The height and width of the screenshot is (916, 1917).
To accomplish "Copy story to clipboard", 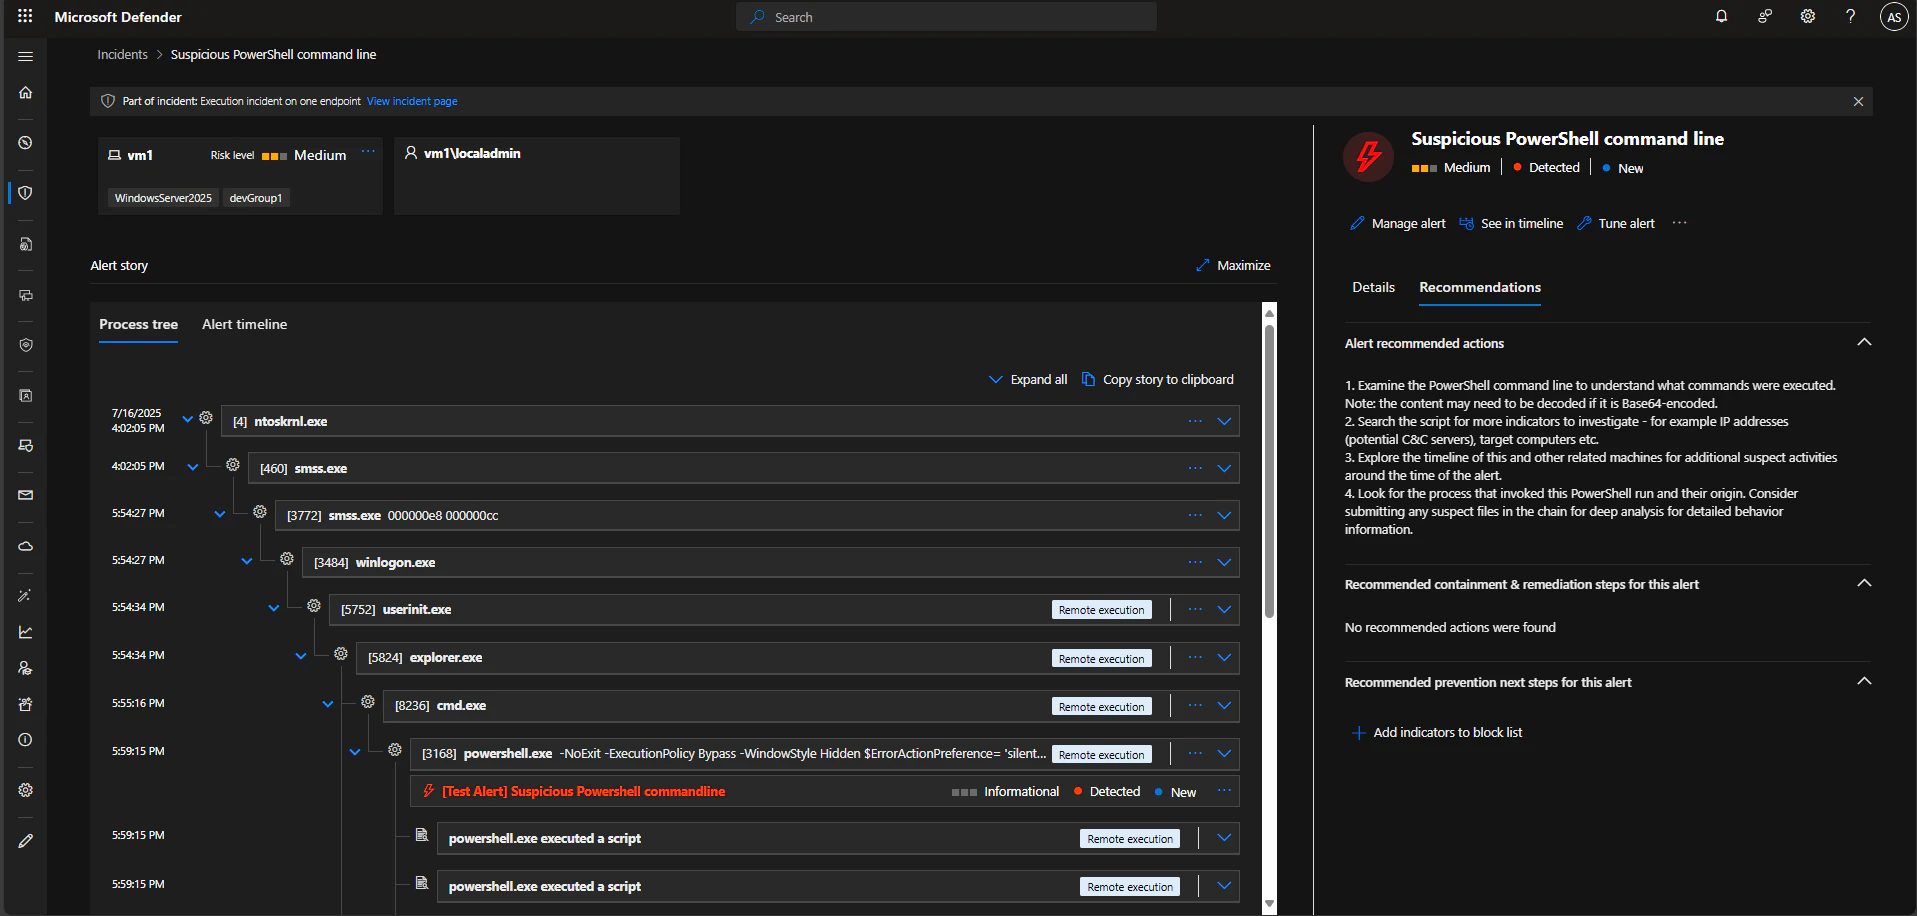I will [1158, 380].
